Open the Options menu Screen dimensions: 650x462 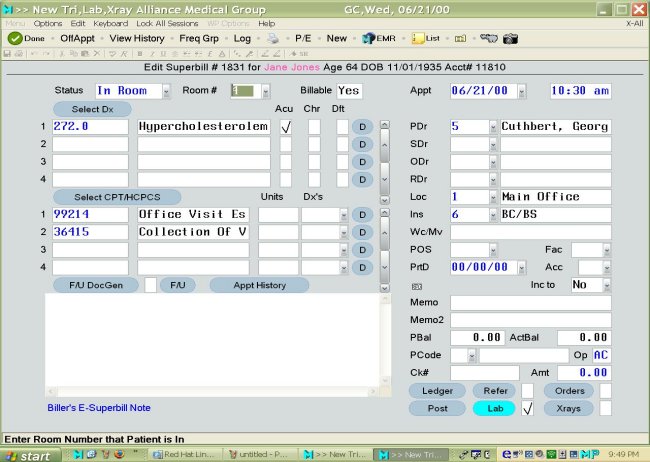[x=48, y=24]
